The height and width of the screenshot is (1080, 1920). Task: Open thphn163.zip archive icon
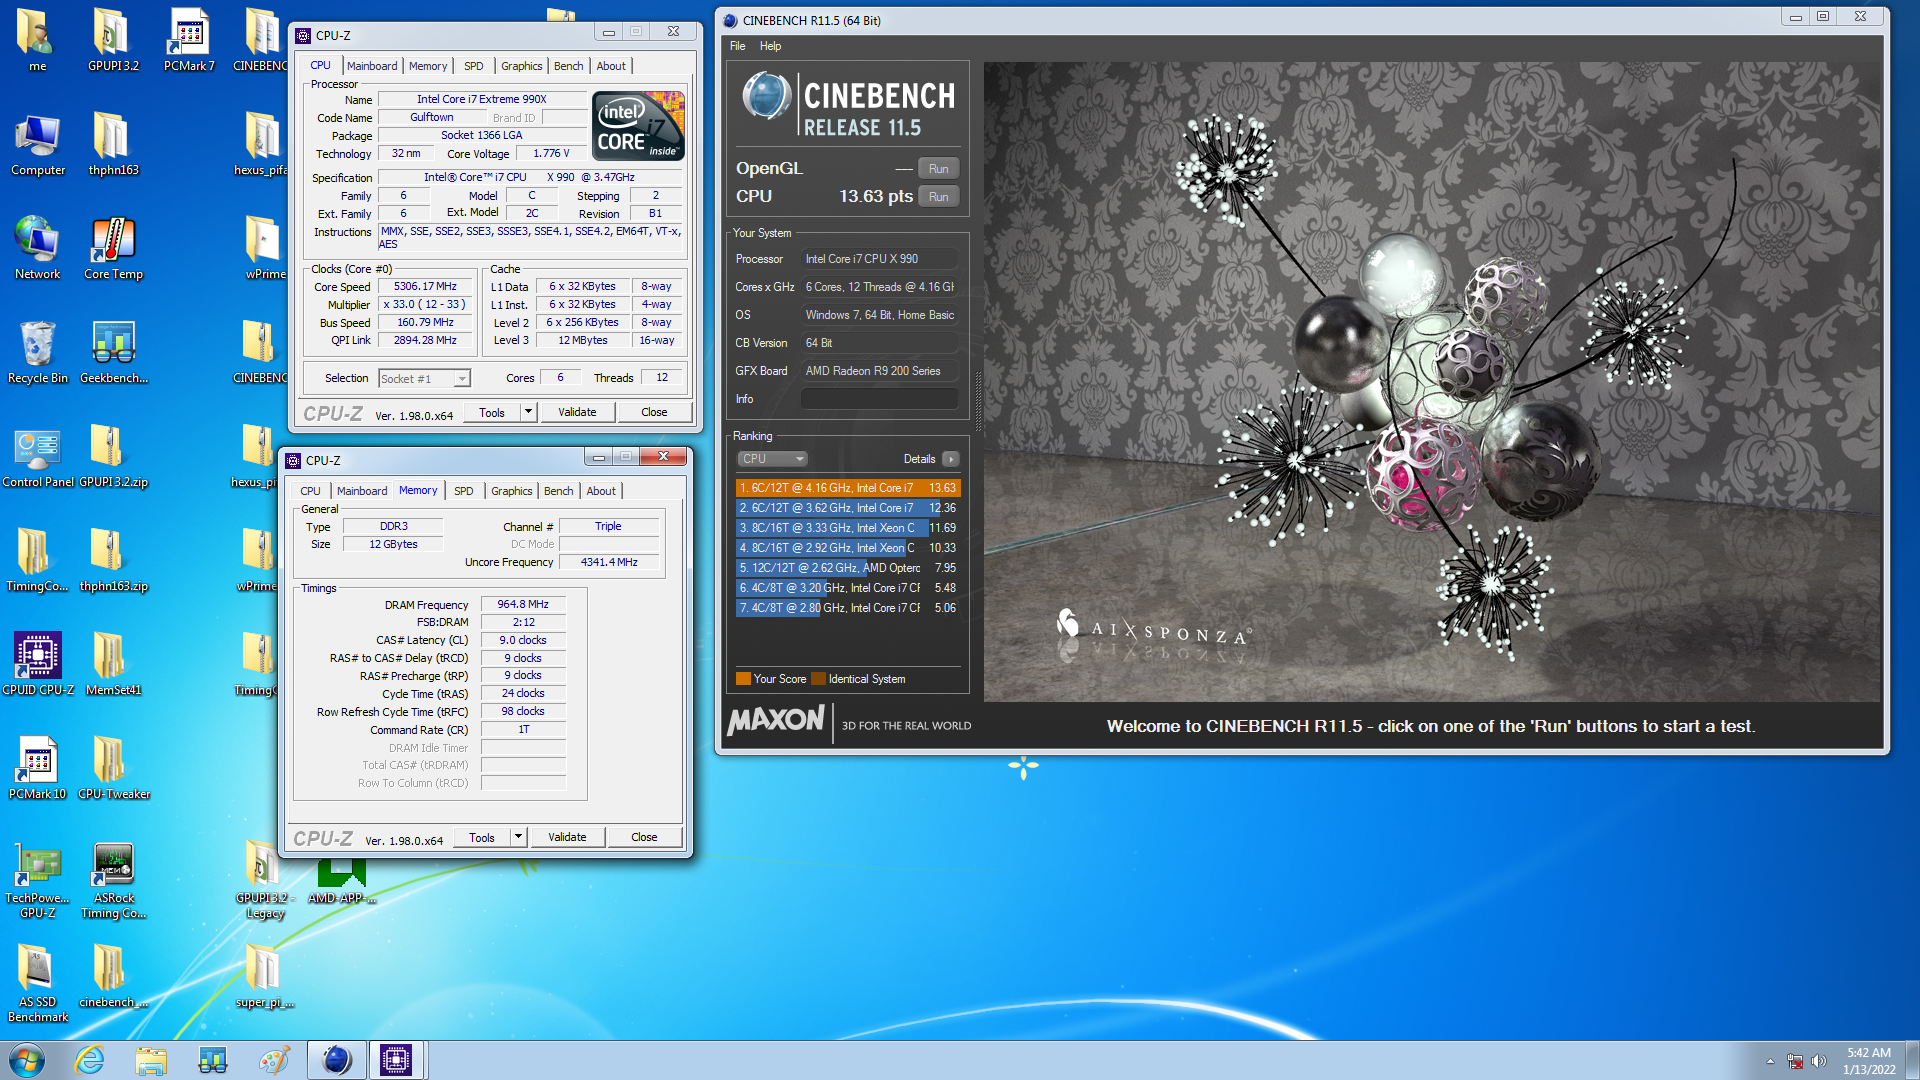point(113,560)
